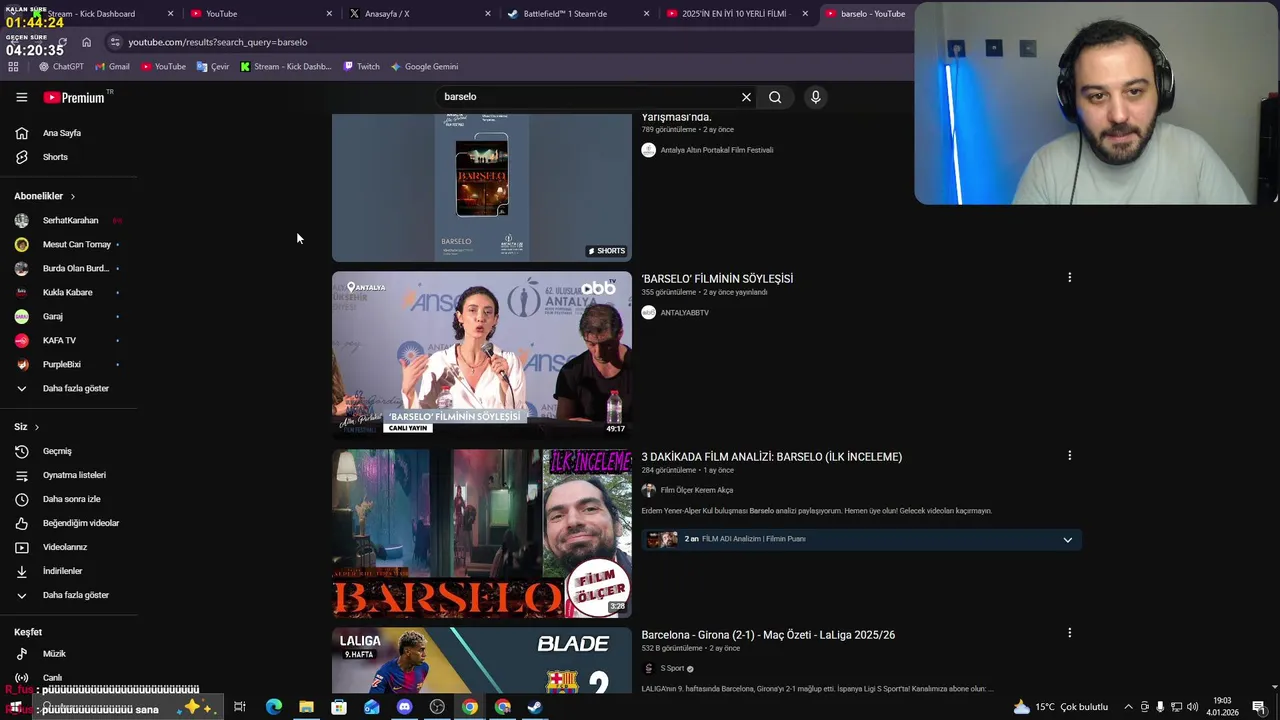This screenshot has height=720, width=1280.
Task: Switch to the Anasayfa / X tab
Action: coord(418,14)
